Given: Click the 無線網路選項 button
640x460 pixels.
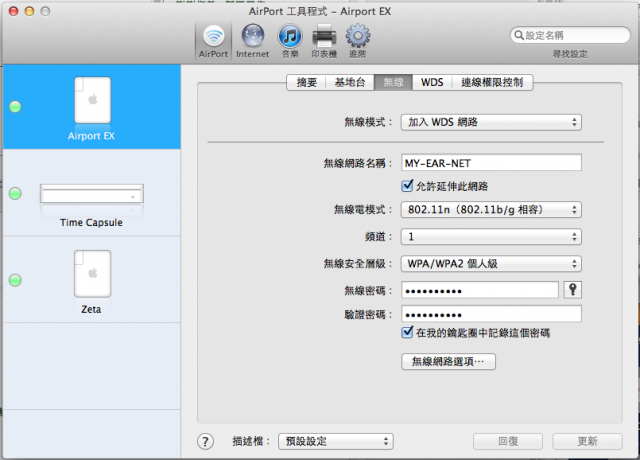Looking at the screenshot, I should click(x=448, y=362).
